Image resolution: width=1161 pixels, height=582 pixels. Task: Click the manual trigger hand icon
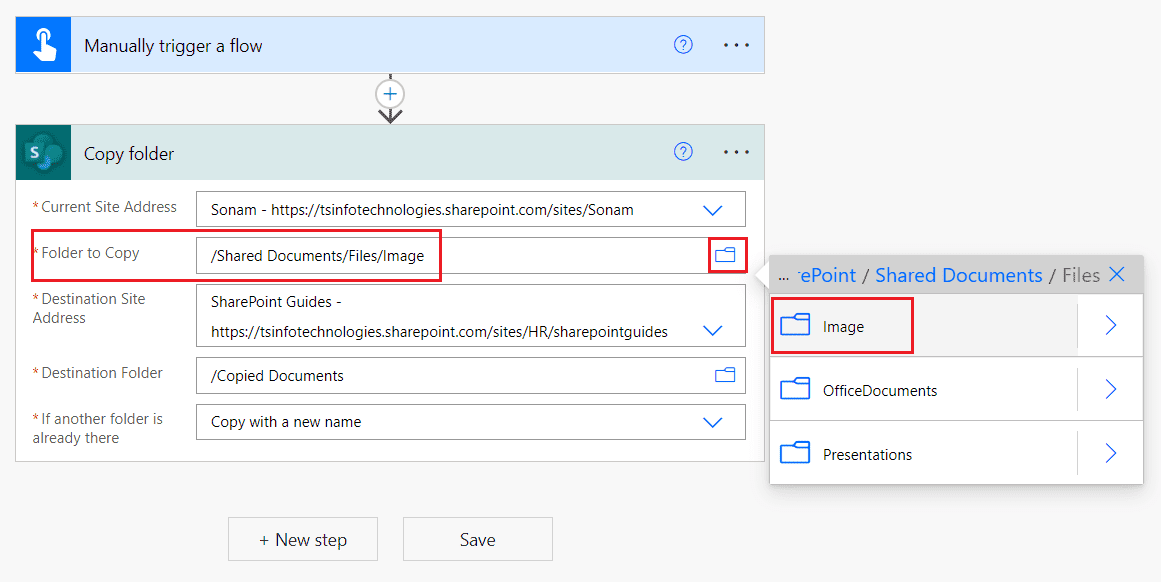pos(42,44)
